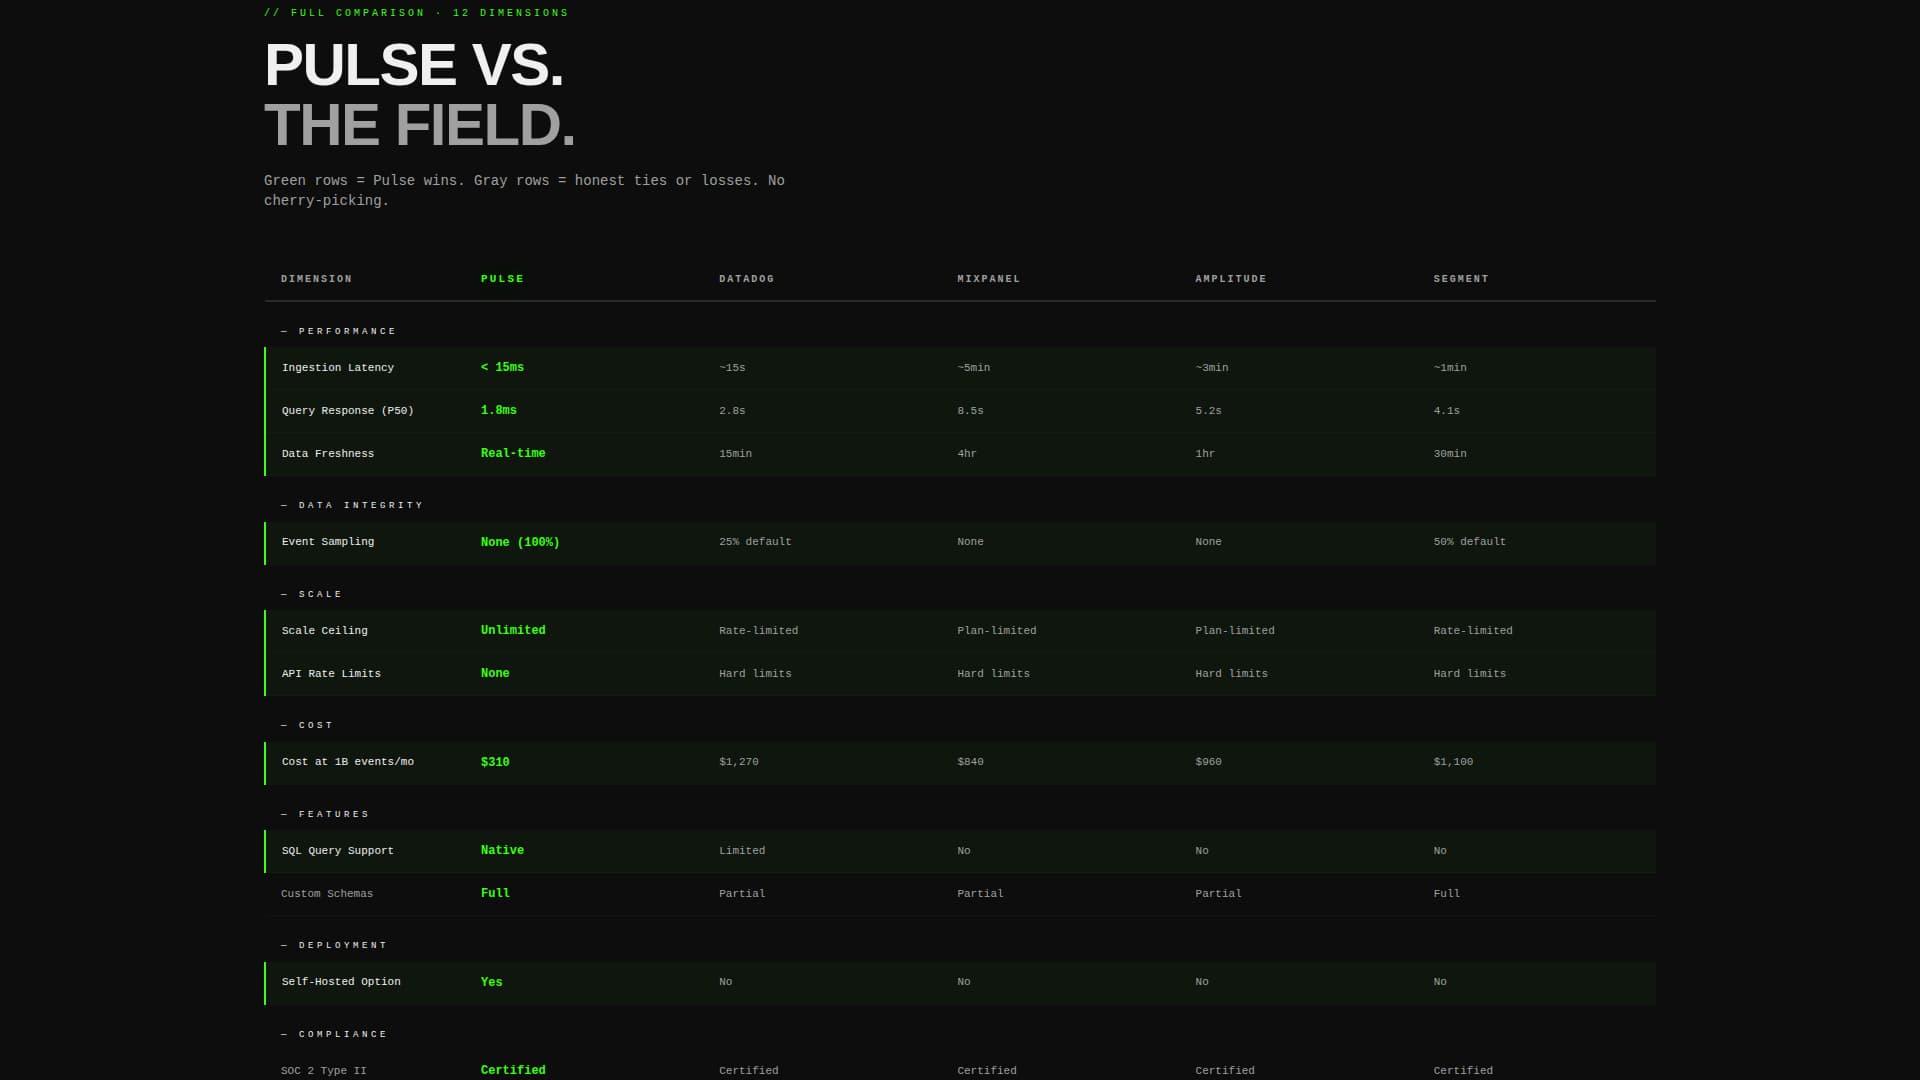1920x1080 pixels.
Task: Select the API Rate Limits row label
Action: (331, 674)
